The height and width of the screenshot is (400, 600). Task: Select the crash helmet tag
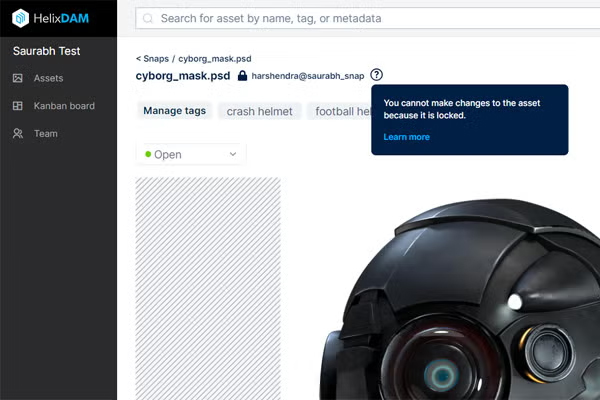point(259,111)
